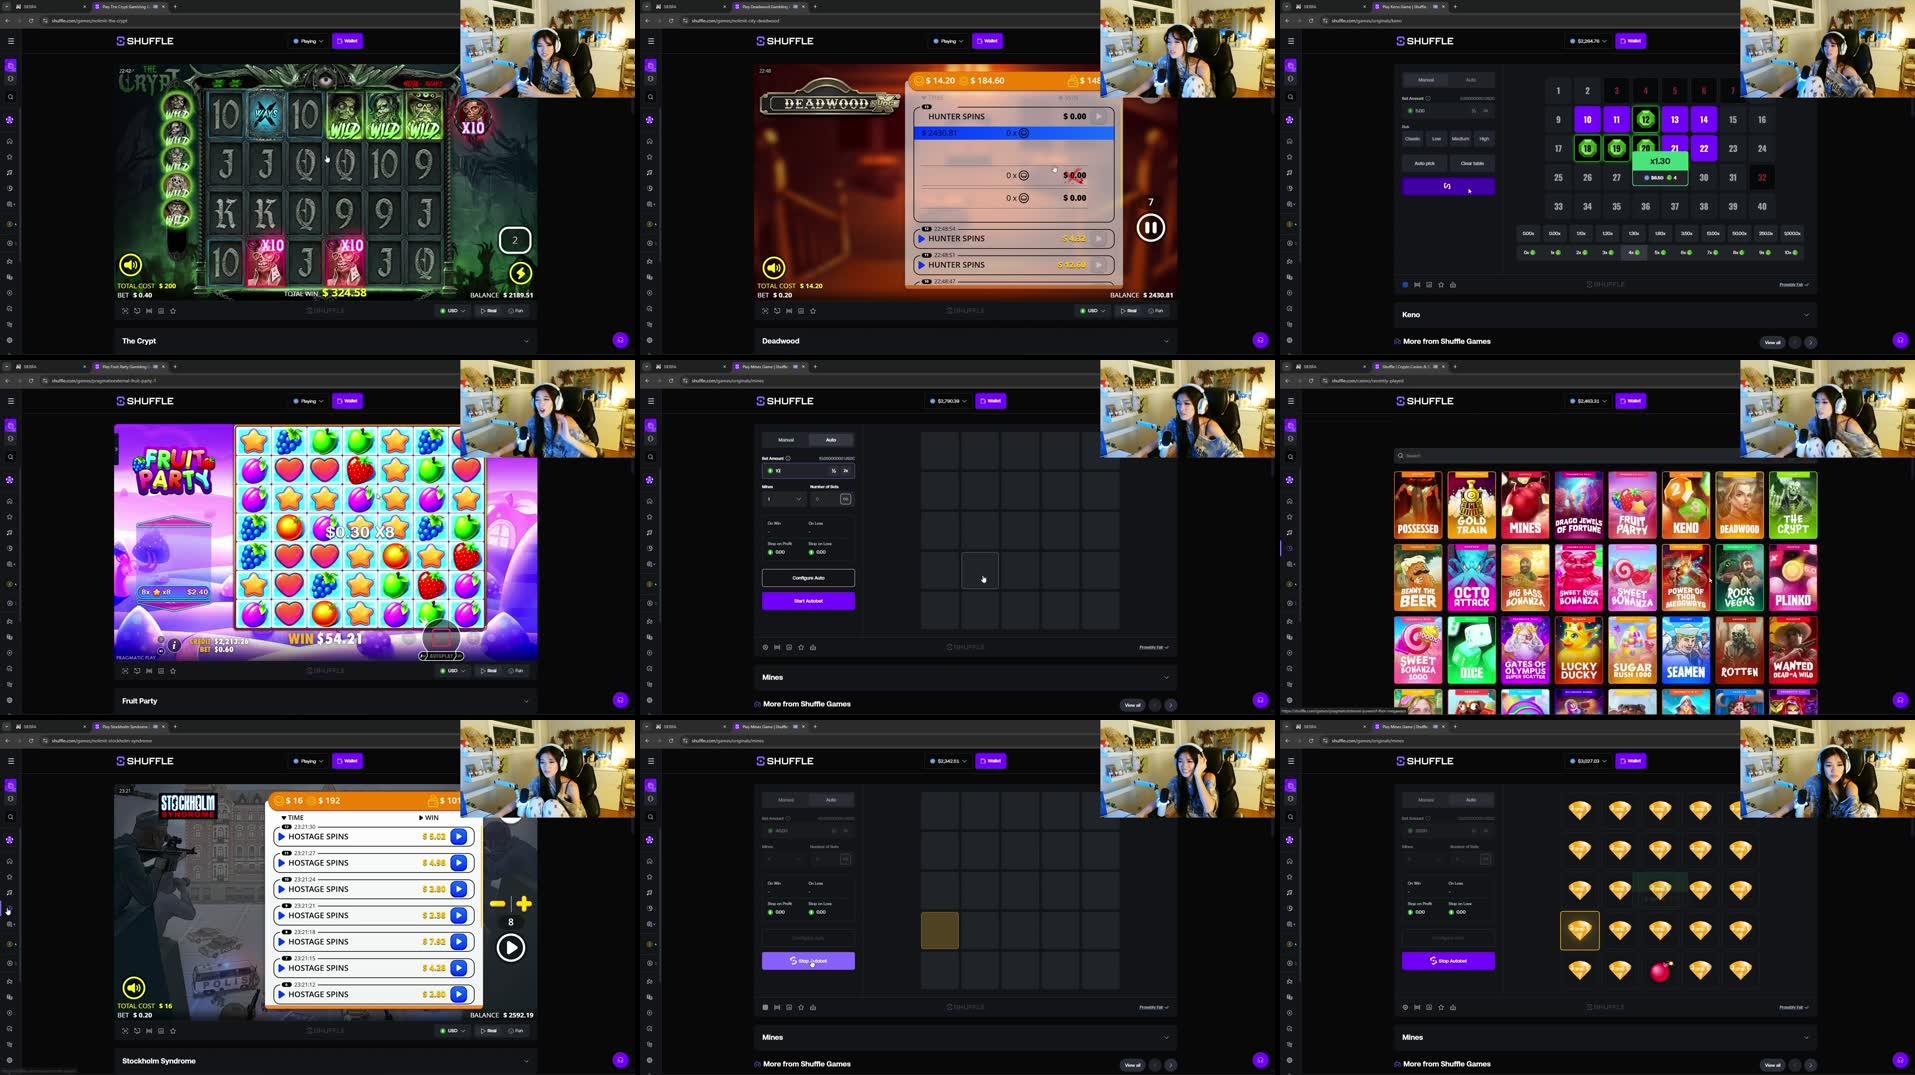Open game settings gear below the Mines board
Viewport: 1915px width, 1075px height.
(x=765, y=647)
